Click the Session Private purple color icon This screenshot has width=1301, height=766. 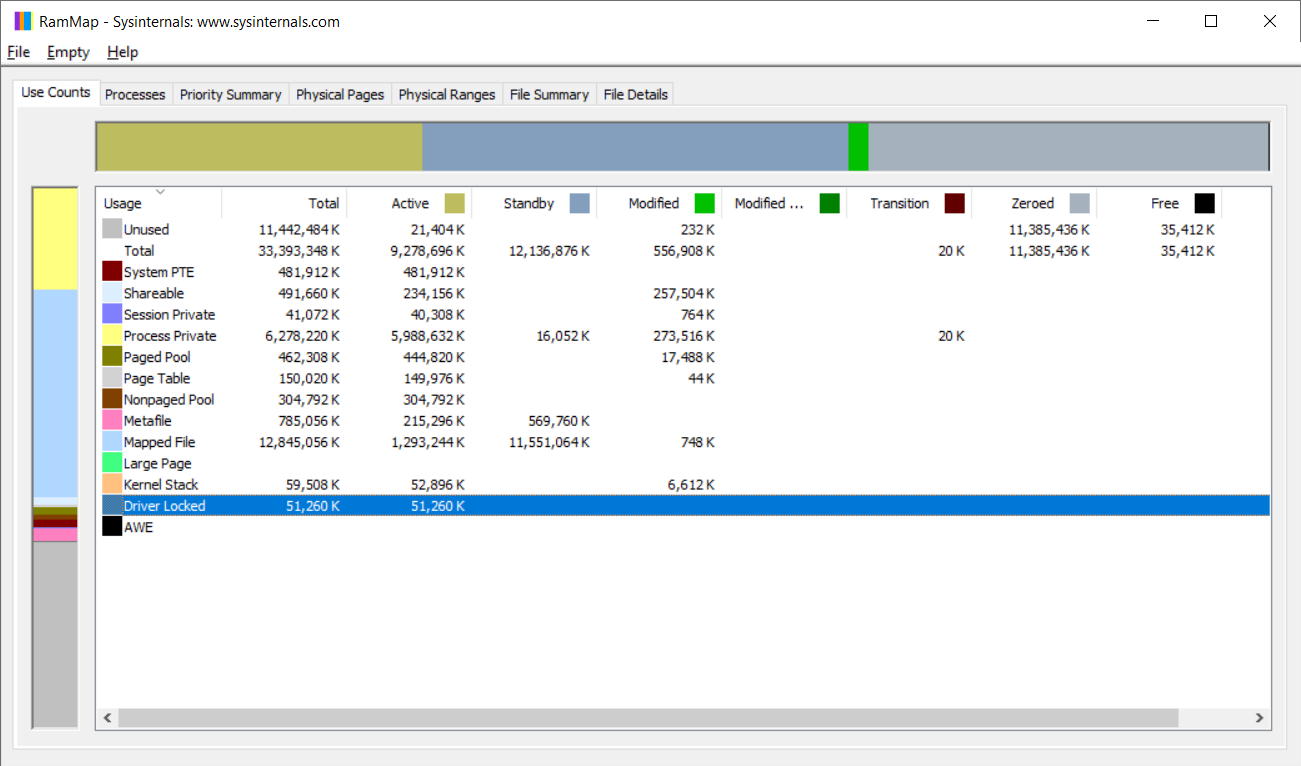112,314
